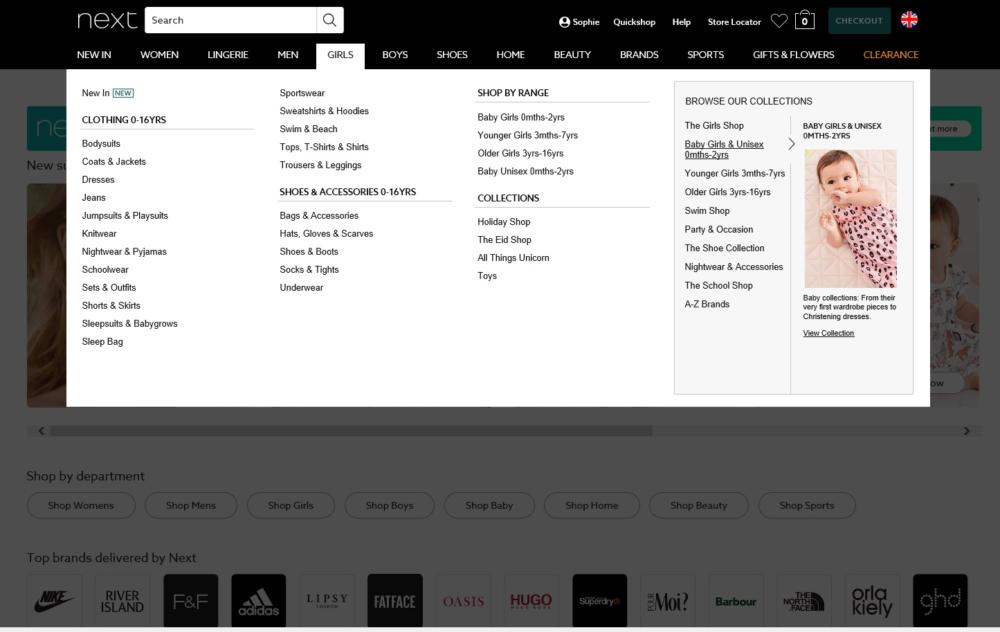Open the favourites heart icon
The image size is (1000, 632).
779,21
